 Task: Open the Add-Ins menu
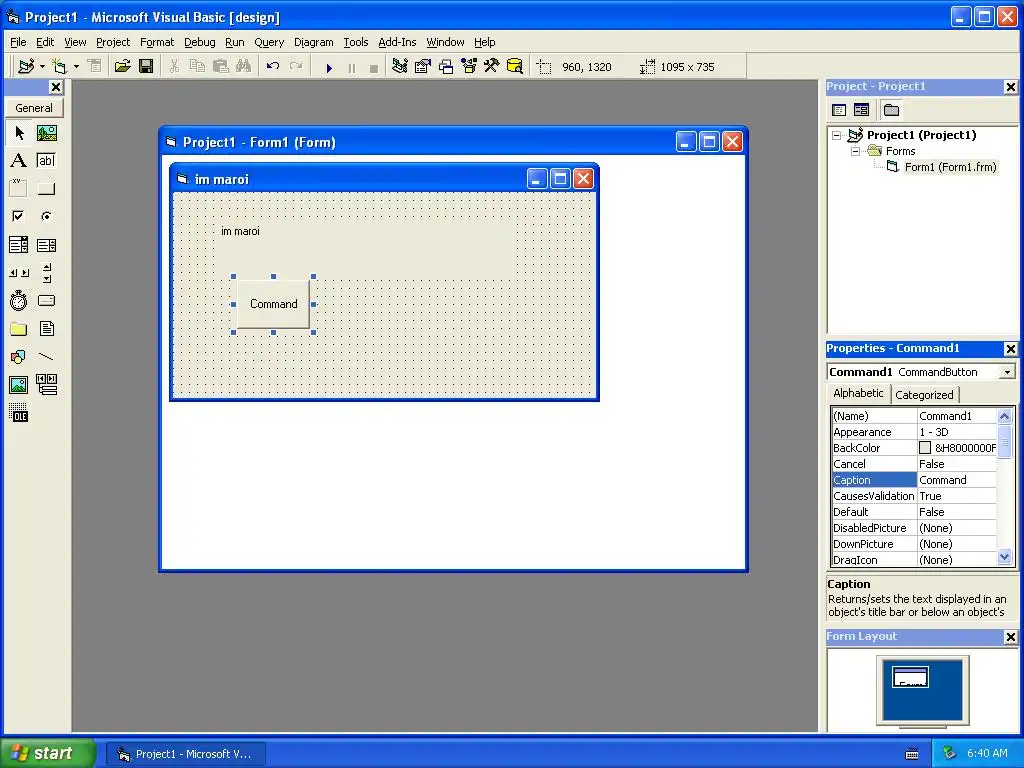397,42
